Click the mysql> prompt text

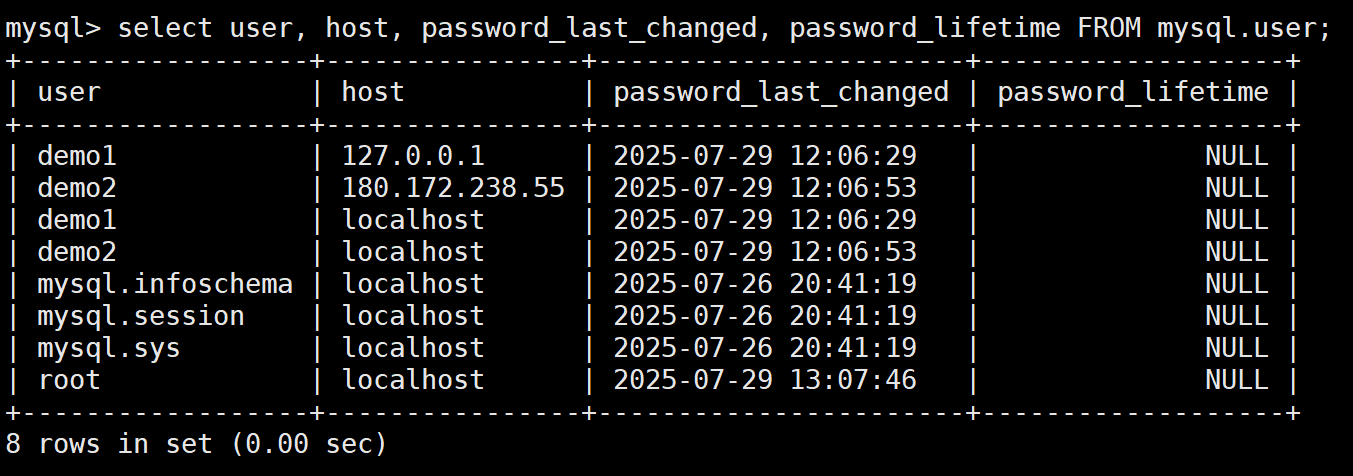click(52, 28)
